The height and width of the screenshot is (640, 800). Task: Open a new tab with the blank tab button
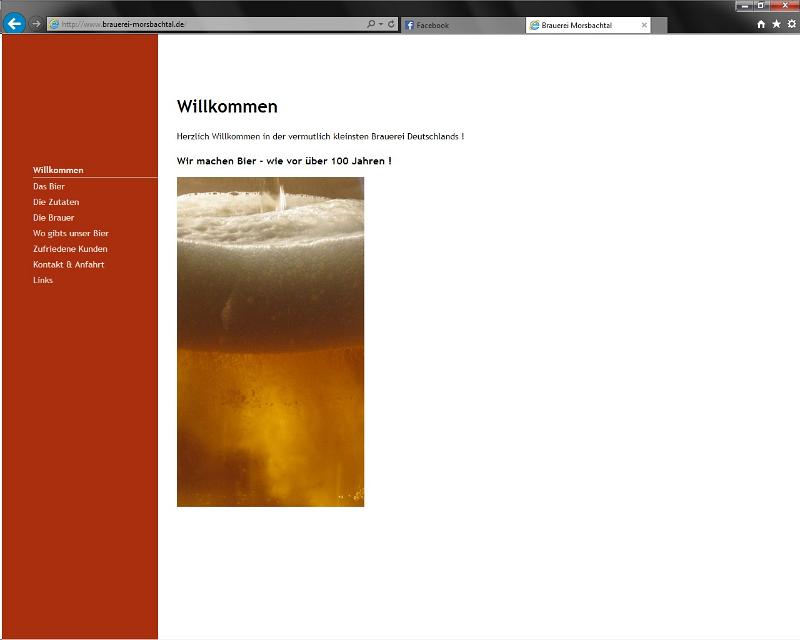point(659,26)
